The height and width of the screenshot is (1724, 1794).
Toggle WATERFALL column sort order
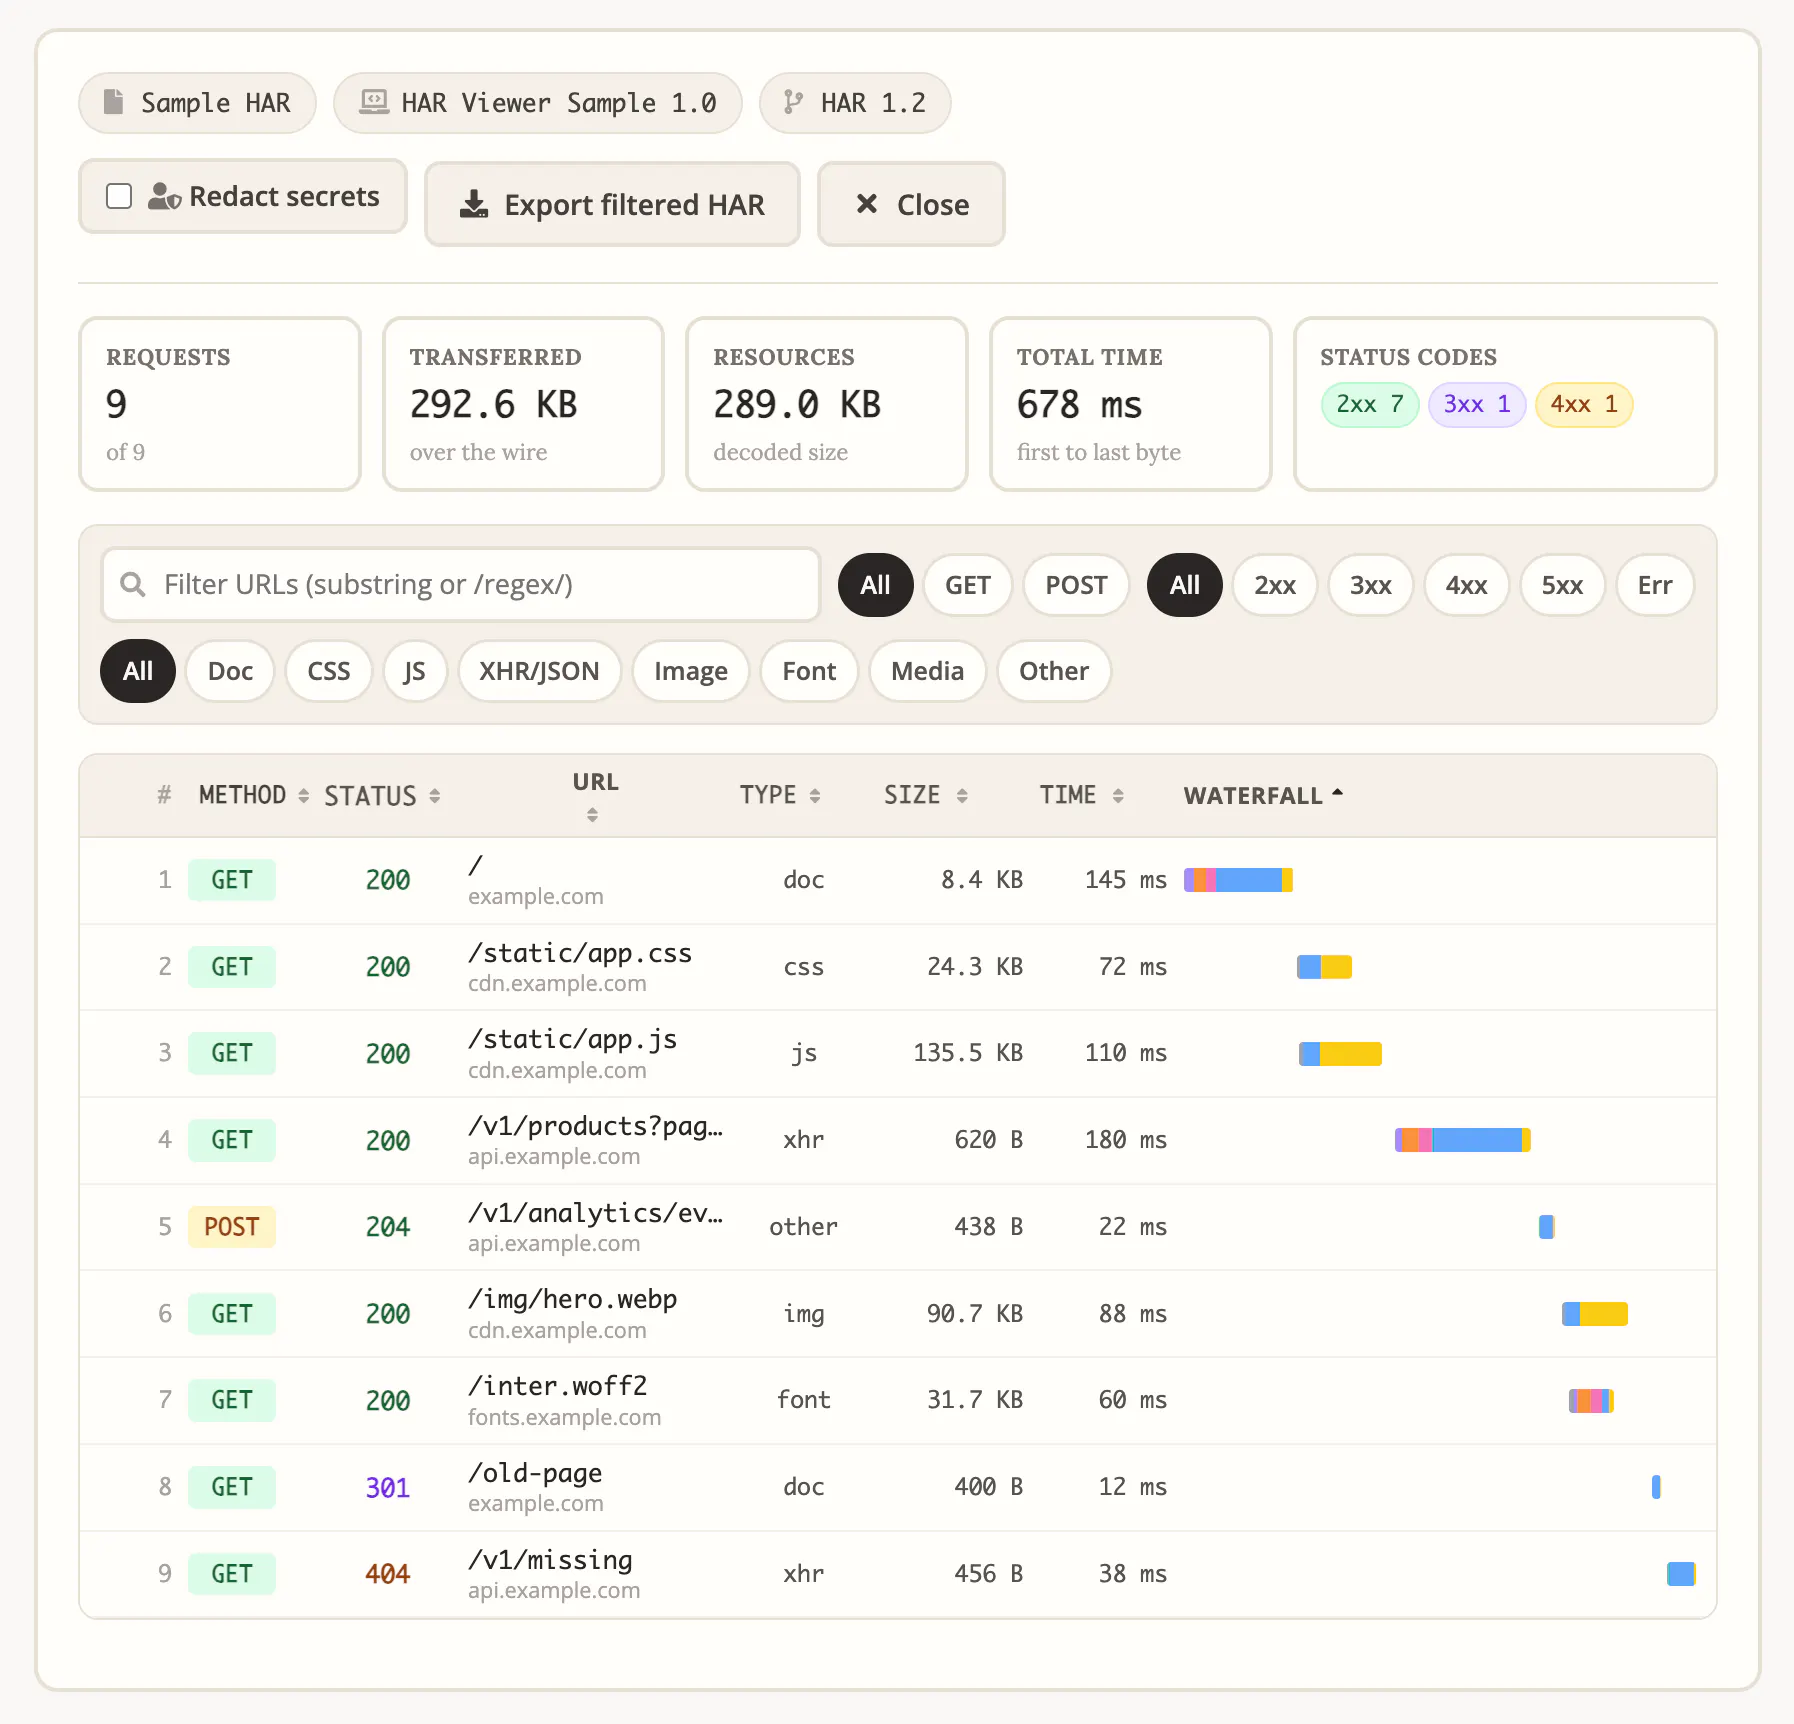pyautogui.click(x=1263, y=795)
